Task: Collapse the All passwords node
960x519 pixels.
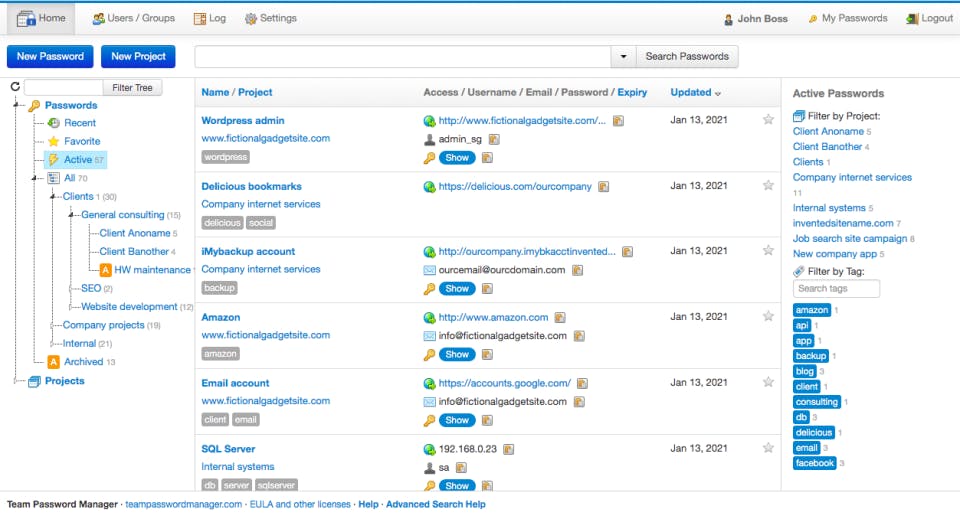Action: (x=34, y=178)
